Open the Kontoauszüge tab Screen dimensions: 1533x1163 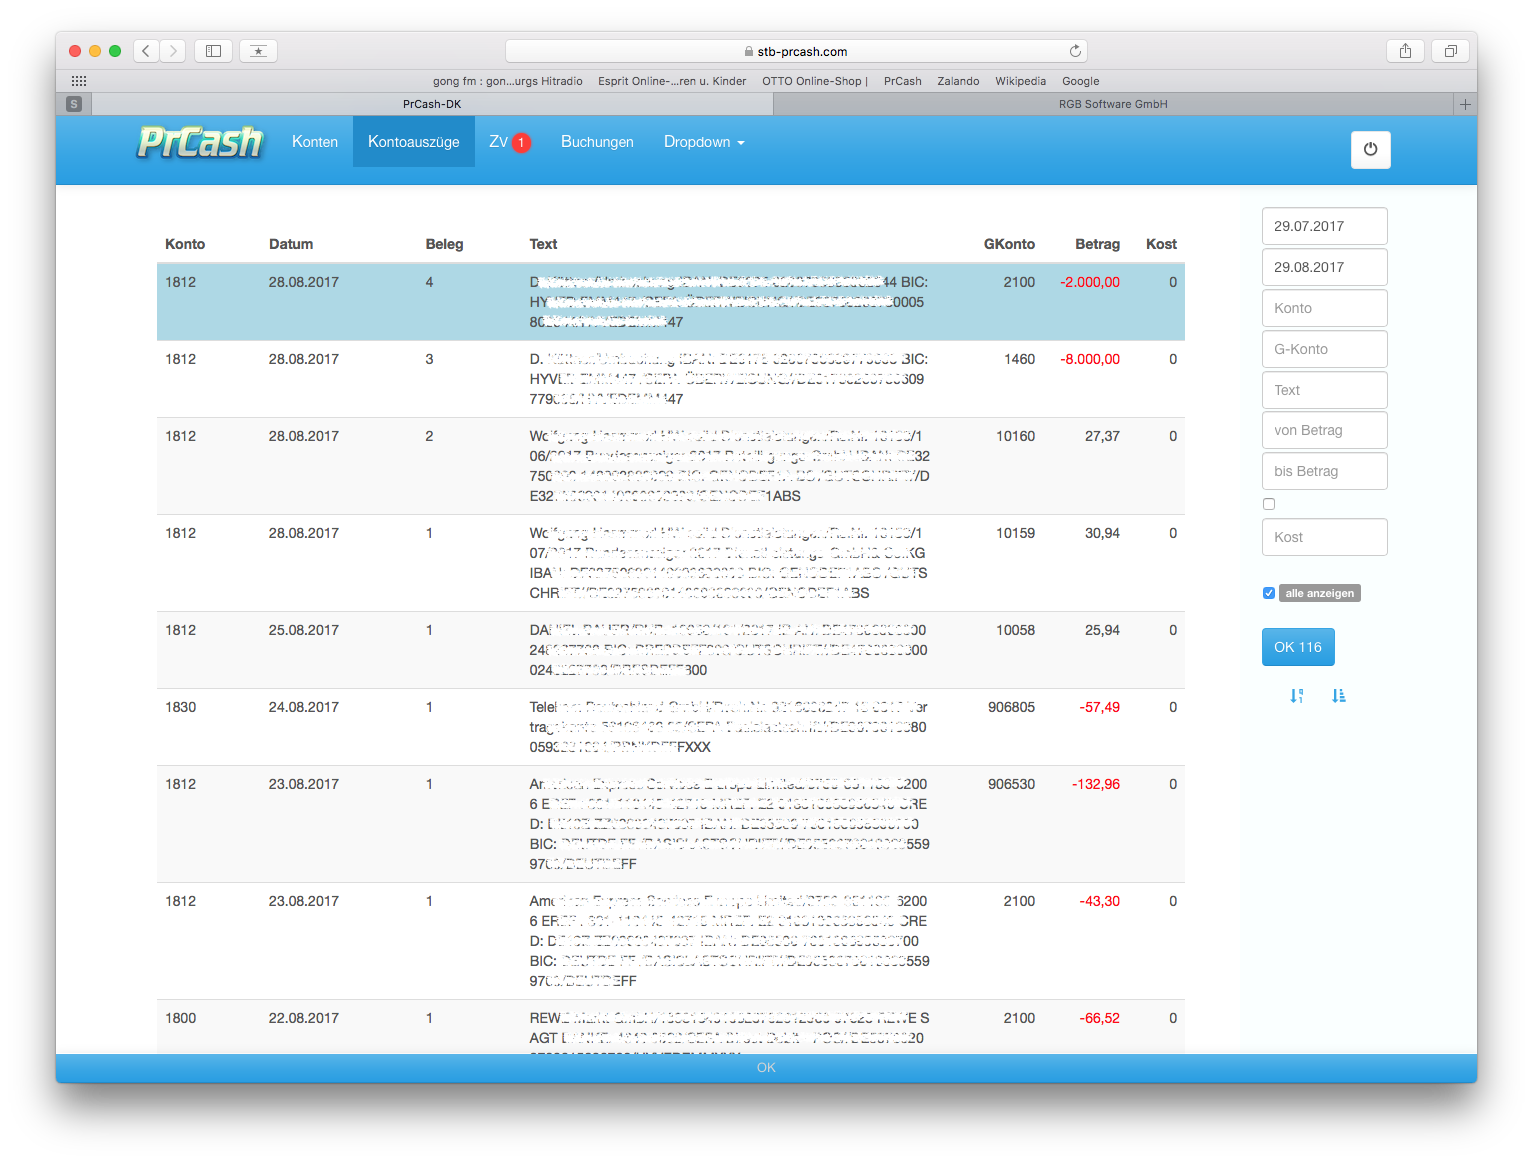tap(413, 142)
